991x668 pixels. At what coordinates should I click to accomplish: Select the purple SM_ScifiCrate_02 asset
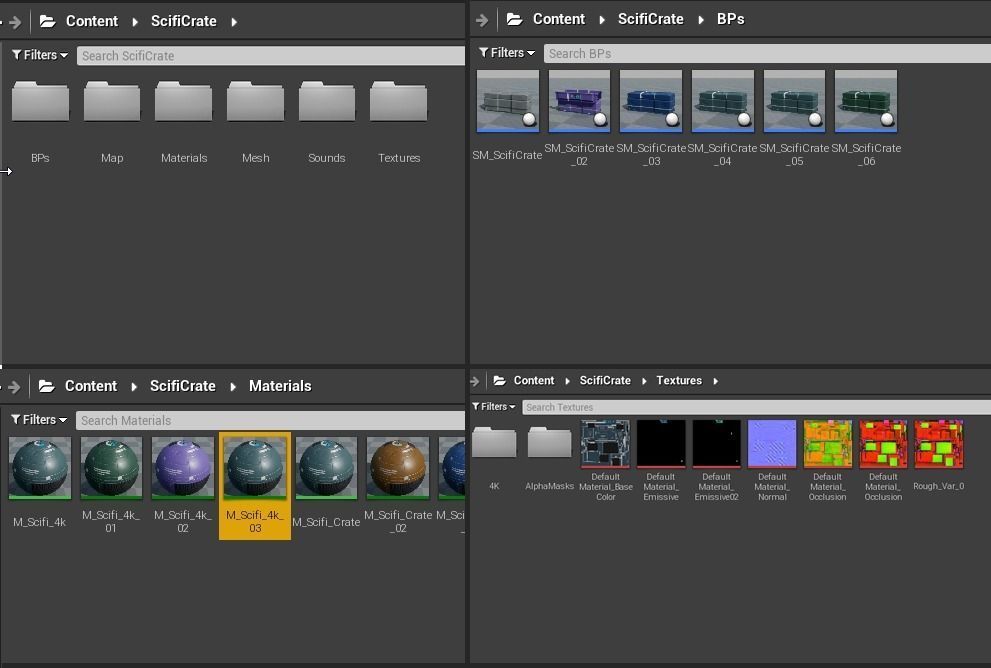coord(580,101)
